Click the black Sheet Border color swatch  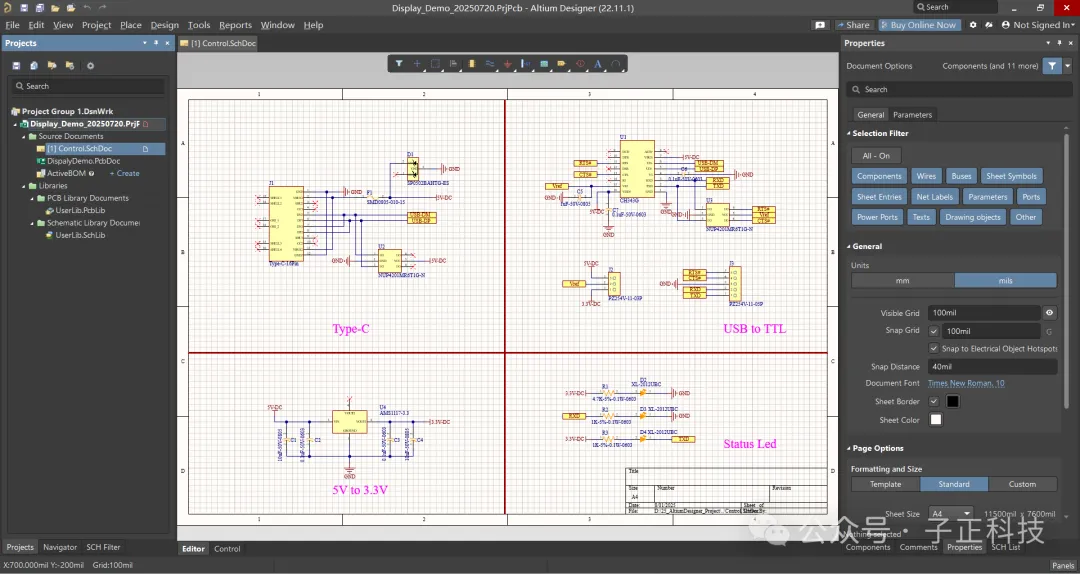[953, 401]
